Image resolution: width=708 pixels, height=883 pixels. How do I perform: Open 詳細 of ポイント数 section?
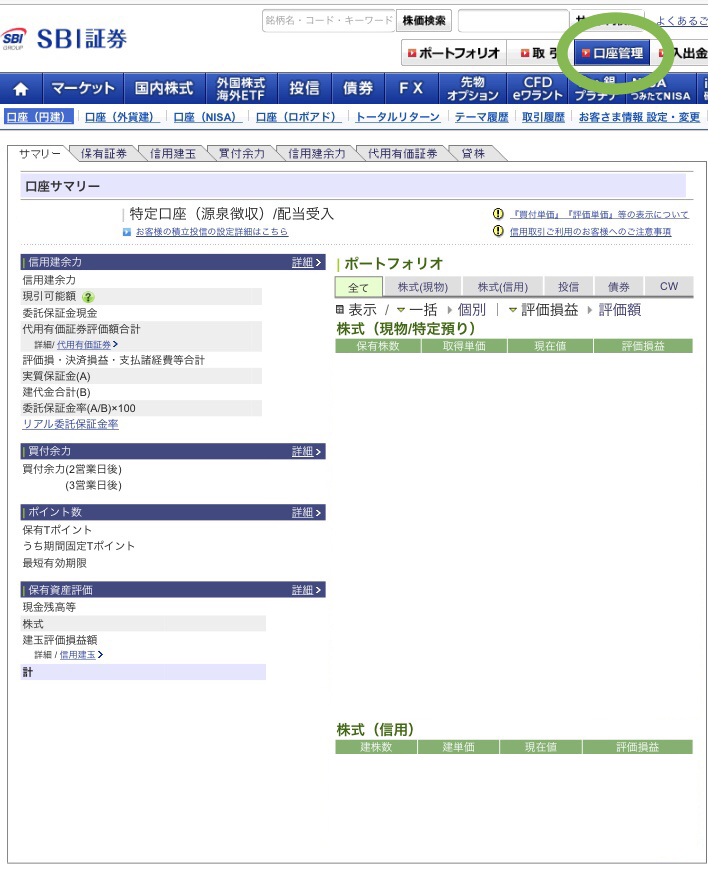(x=306, y=512)
